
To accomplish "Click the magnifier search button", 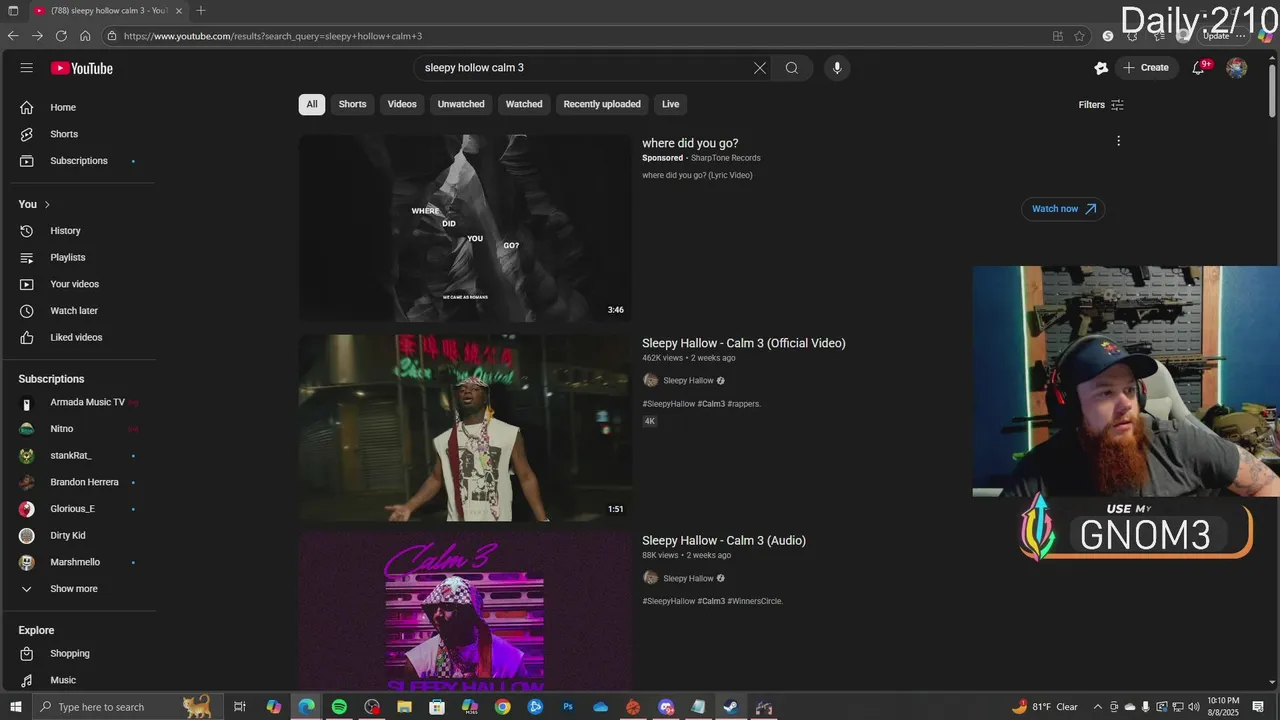I will pyautogui.click(x=792, y=68).
